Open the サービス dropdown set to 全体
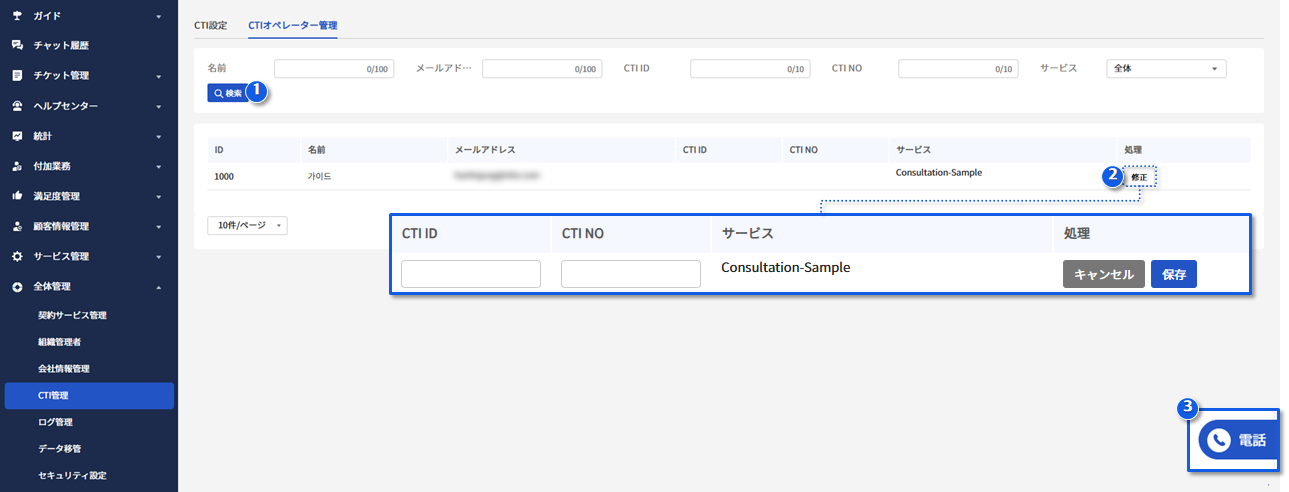Viewport: 1289px width, 492px height. coord(1166,69)
